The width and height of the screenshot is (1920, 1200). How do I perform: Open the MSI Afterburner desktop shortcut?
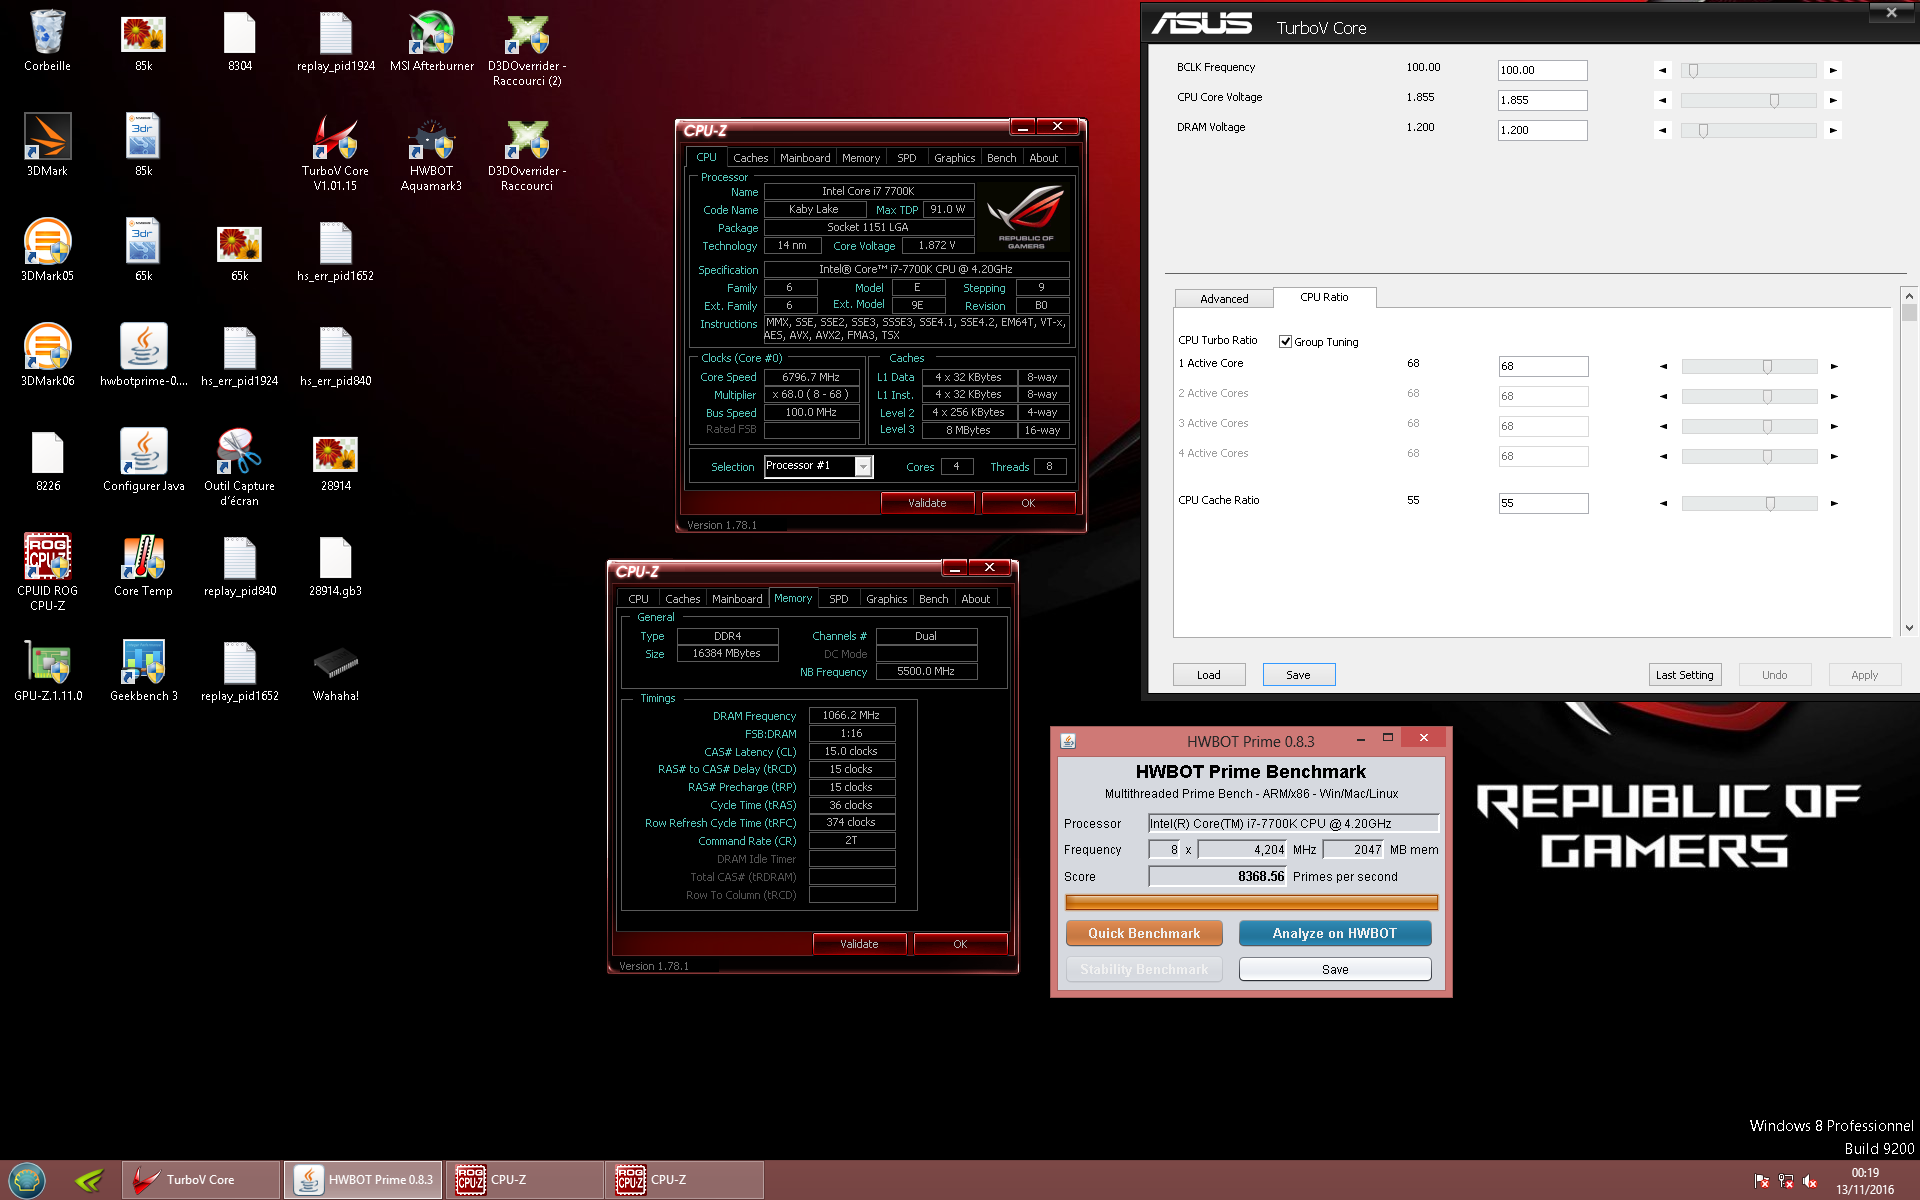point(432,42)
